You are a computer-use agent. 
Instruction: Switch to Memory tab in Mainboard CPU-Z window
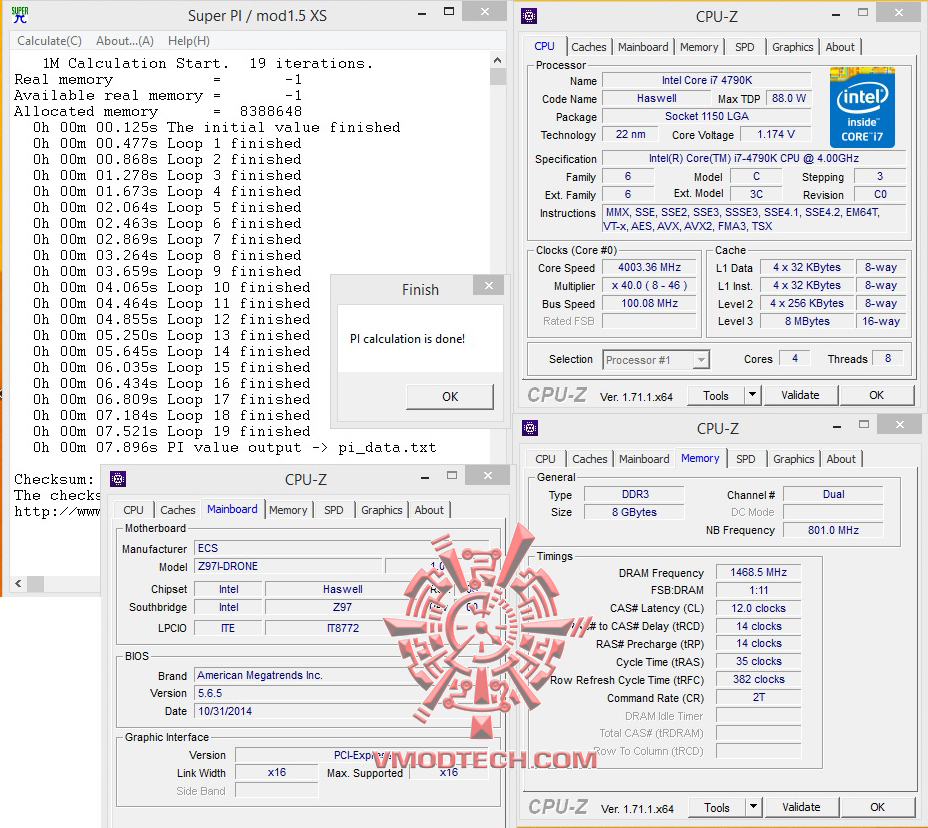coord(288,510)
